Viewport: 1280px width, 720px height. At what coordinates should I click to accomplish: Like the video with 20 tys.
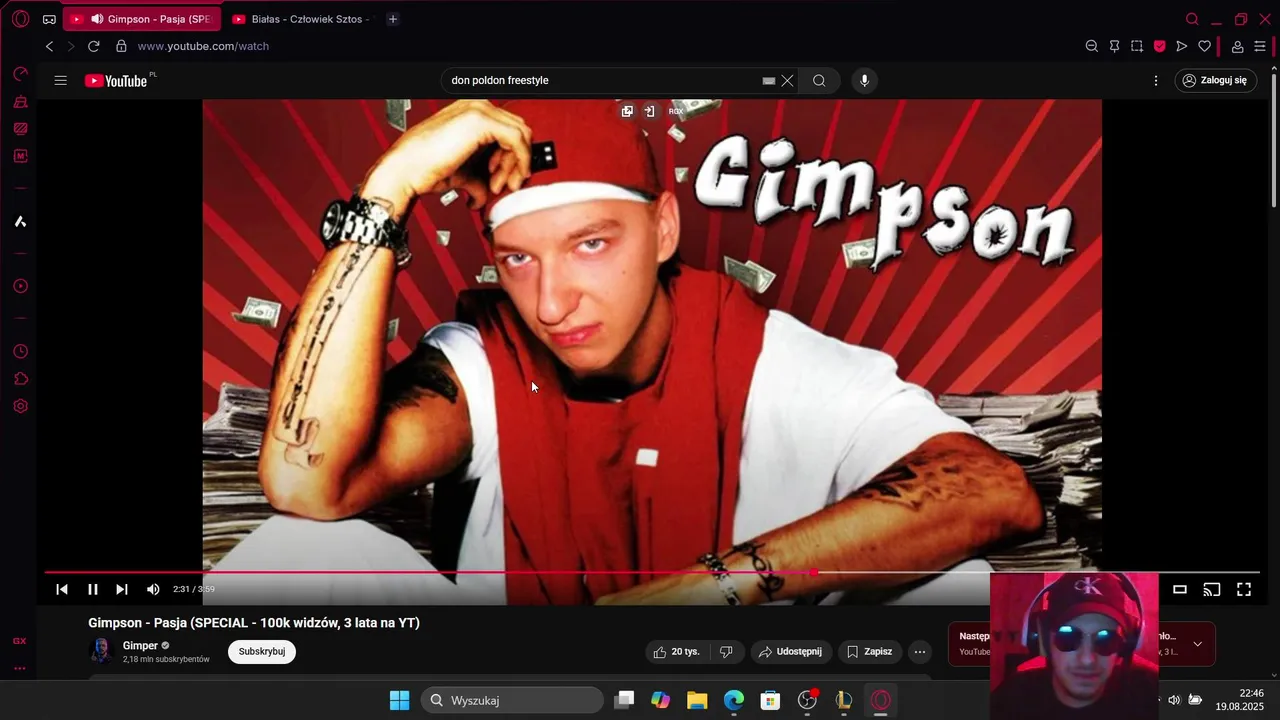point(677,652)
